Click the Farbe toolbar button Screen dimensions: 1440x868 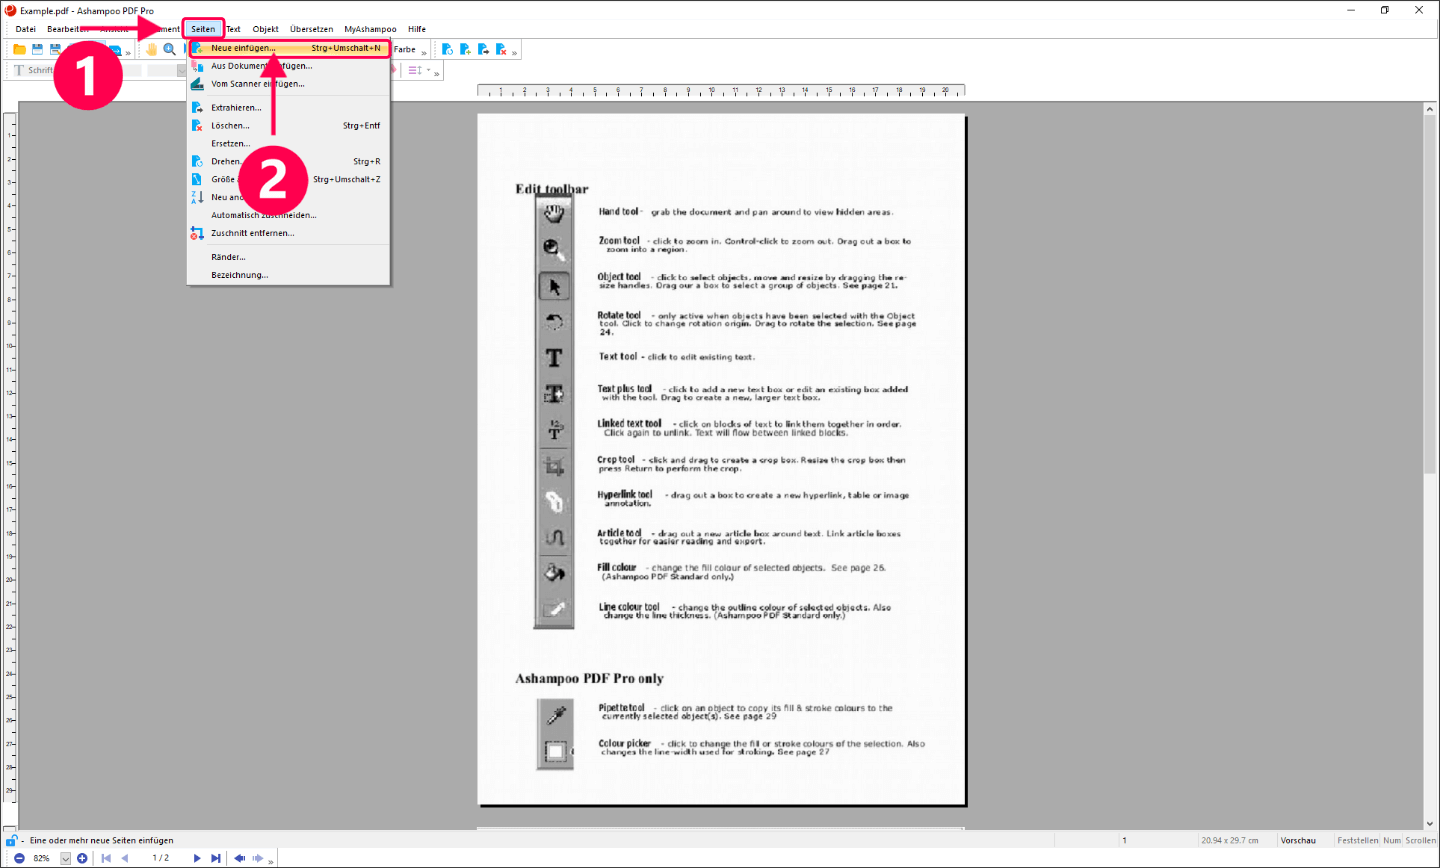point(404,49)
